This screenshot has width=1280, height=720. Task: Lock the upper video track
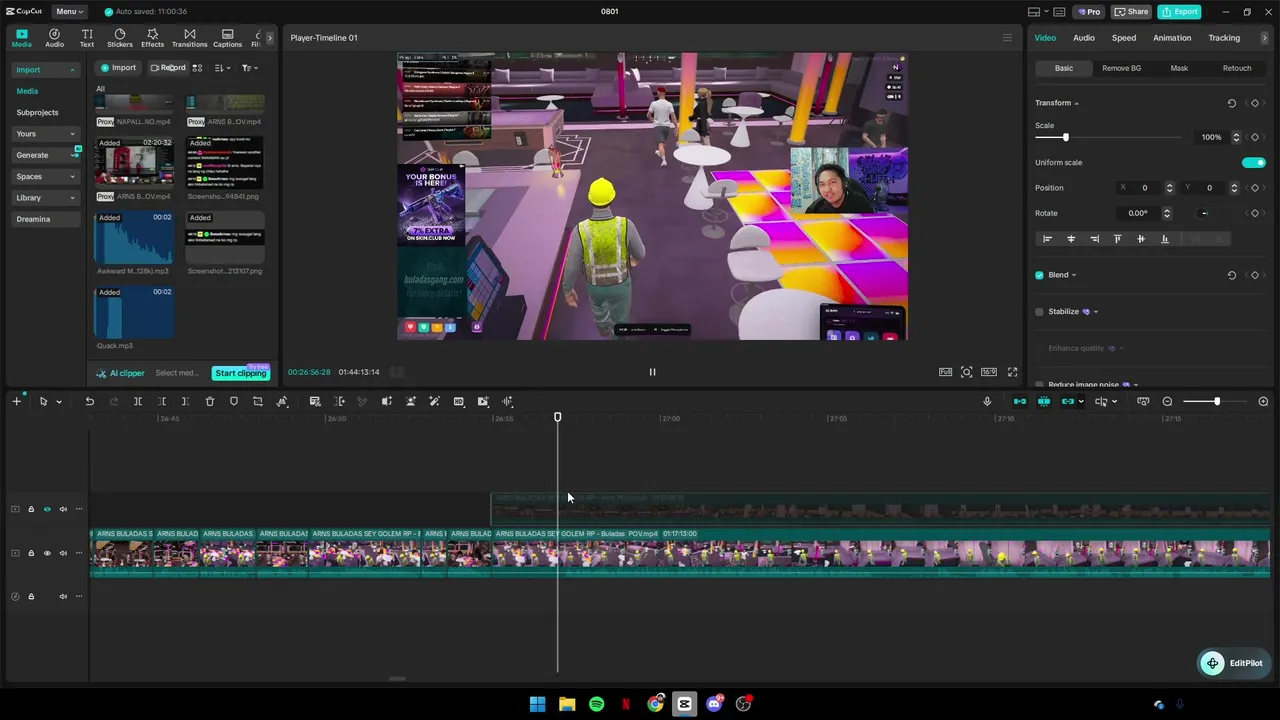click(x=31, y=510)
